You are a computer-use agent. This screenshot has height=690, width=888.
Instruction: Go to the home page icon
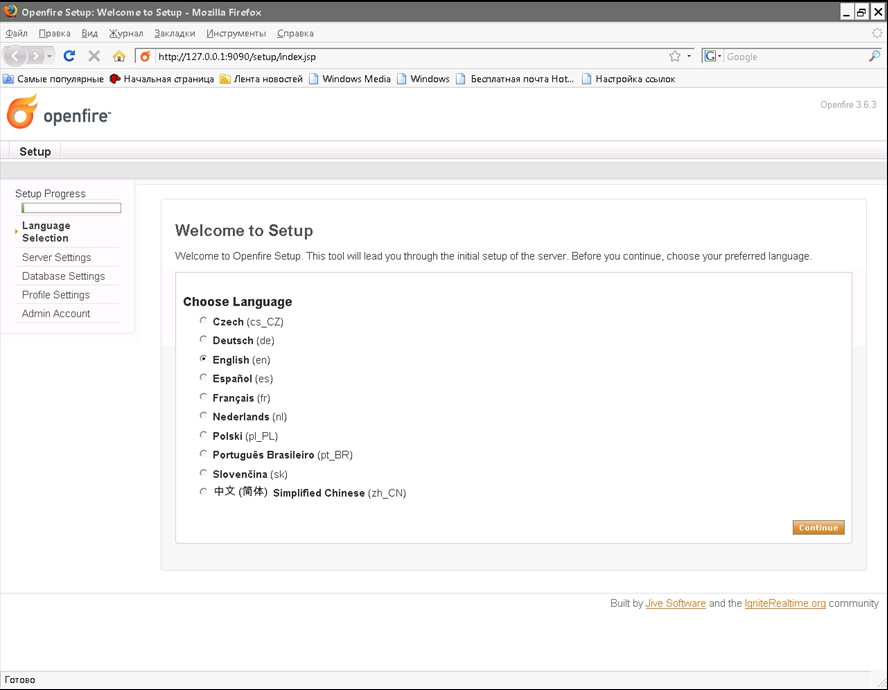coord(119,56)
